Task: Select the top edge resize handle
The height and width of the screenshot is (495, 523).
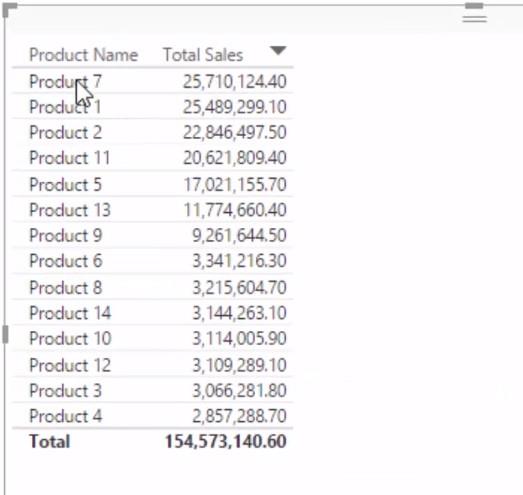Action: [x=474, y=6]
